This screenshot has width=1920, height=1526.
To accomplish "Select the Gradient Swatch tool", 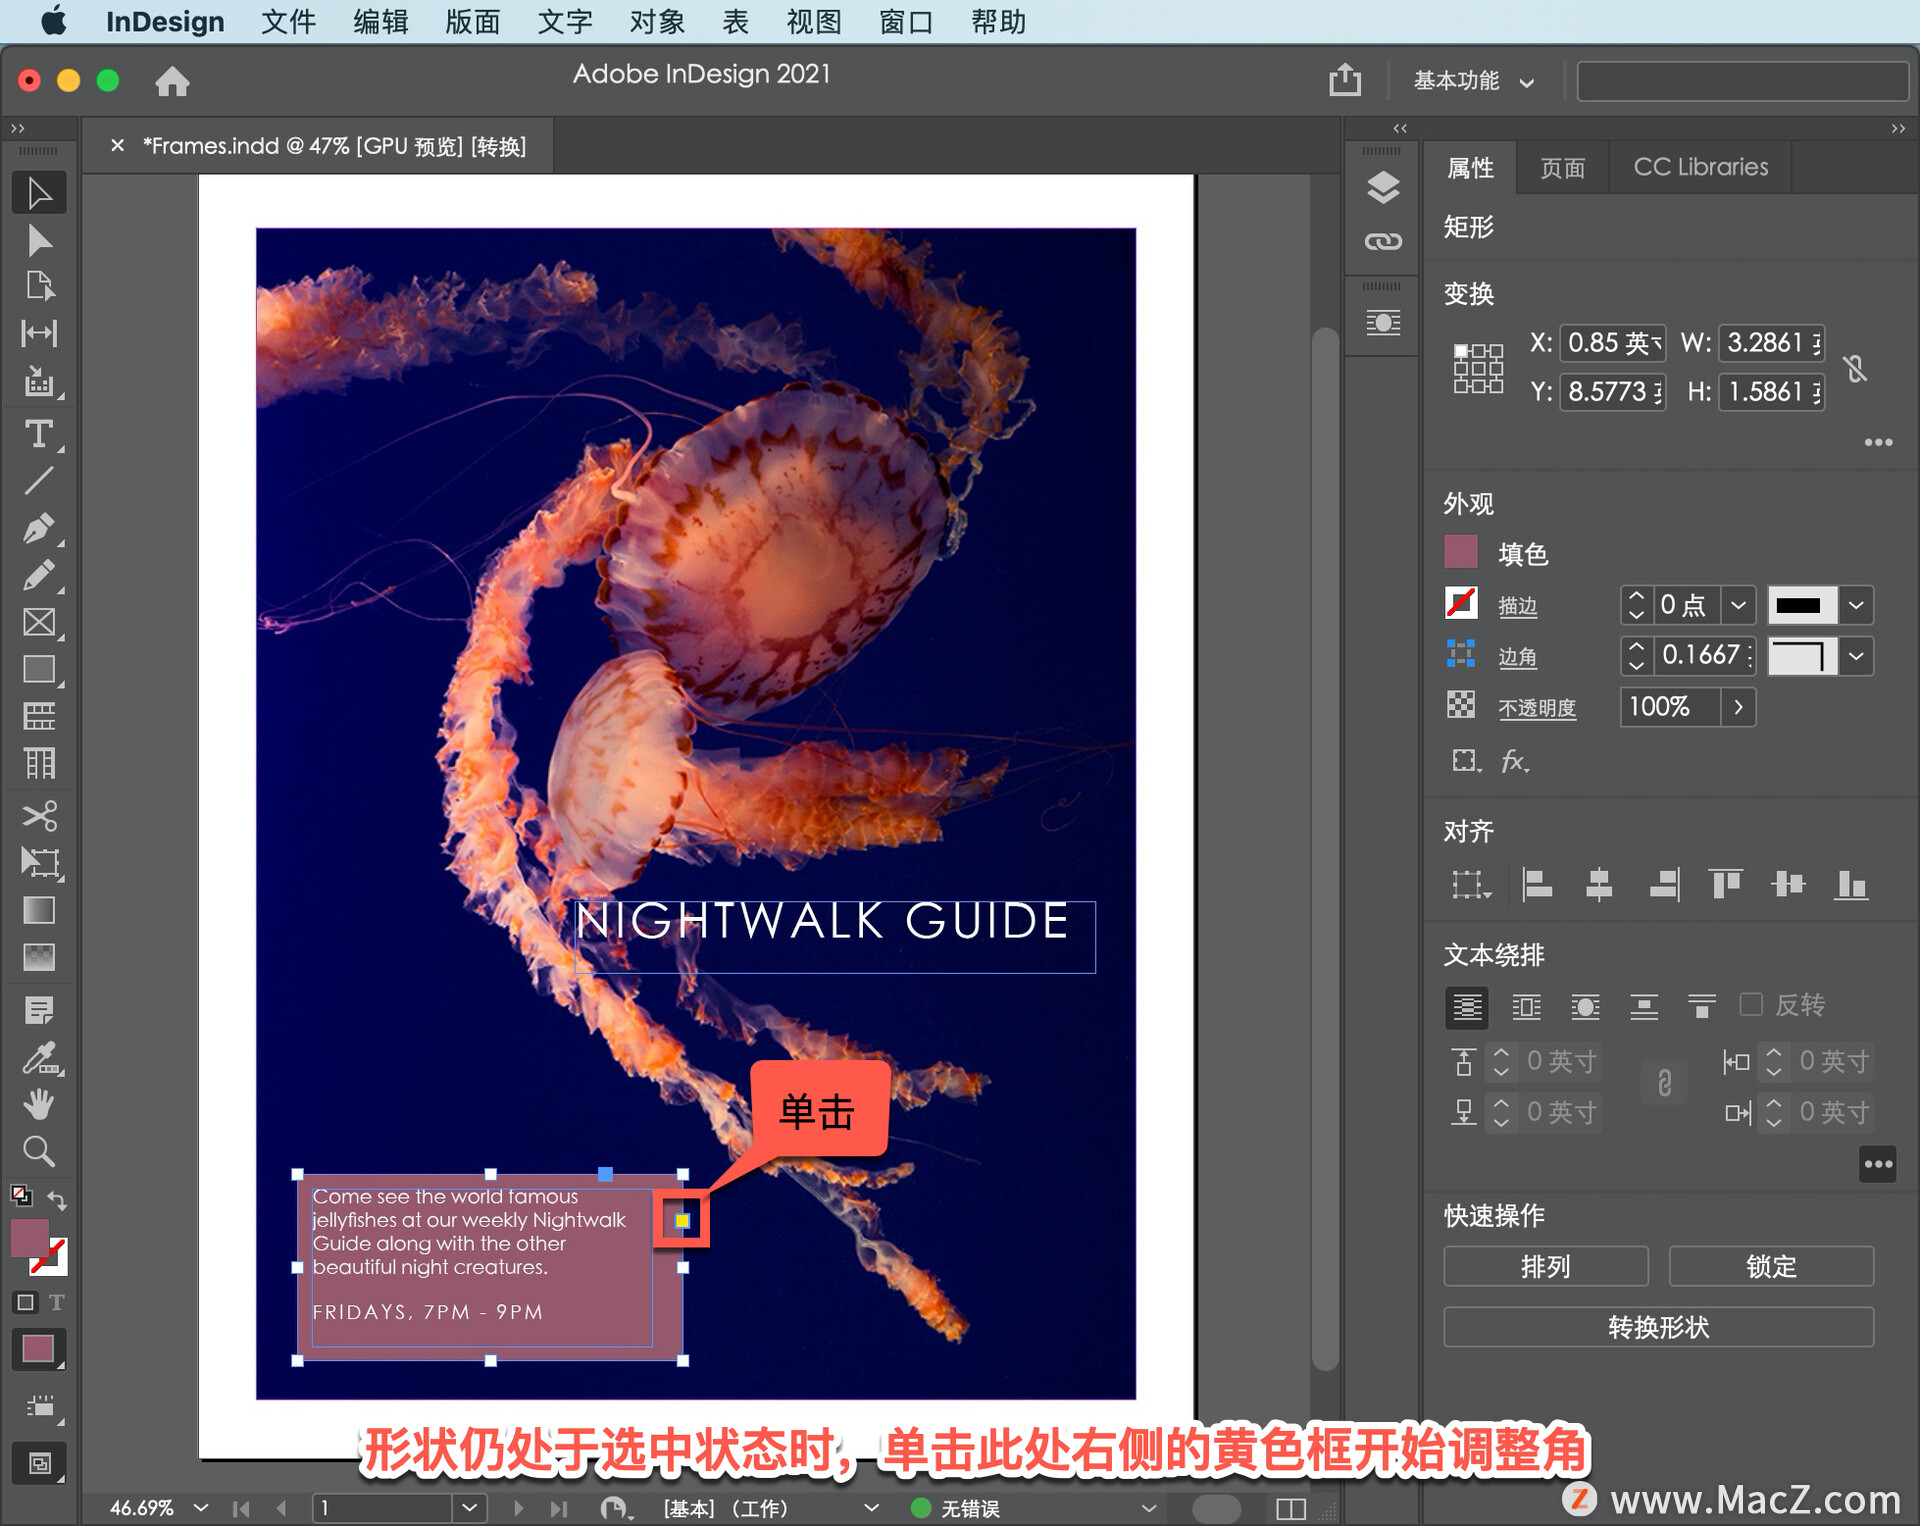I will [x=39, y=910].
